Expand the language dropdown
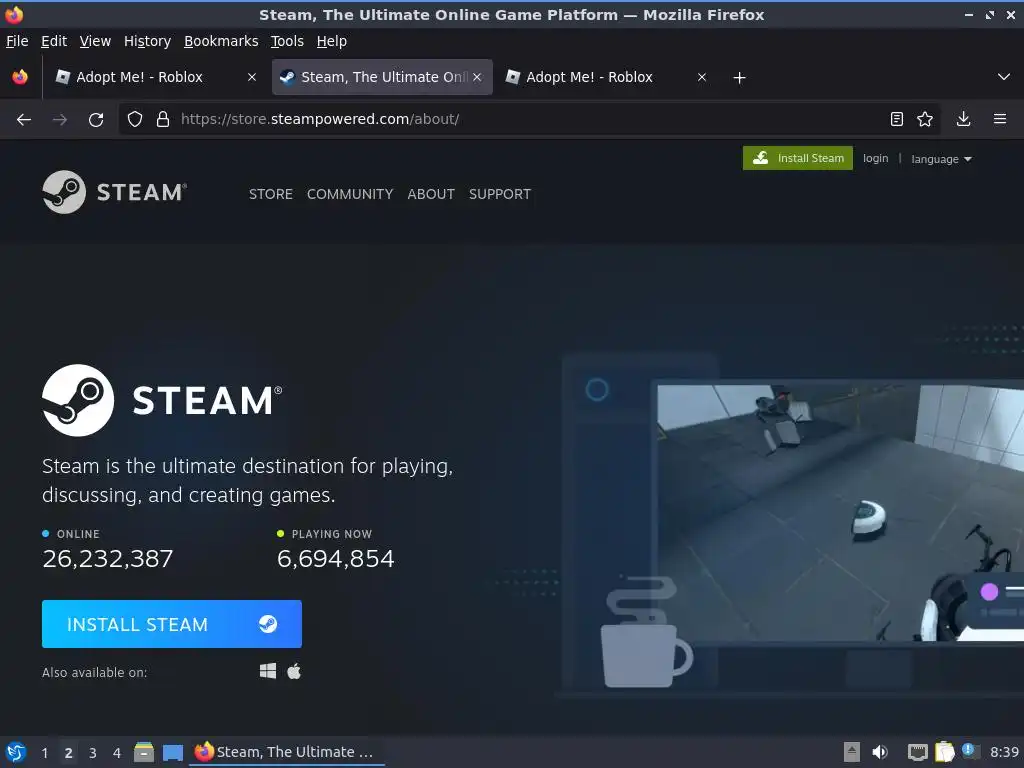Image resolution: width=1024 pixels, height=768 pixels. [941, 159]
